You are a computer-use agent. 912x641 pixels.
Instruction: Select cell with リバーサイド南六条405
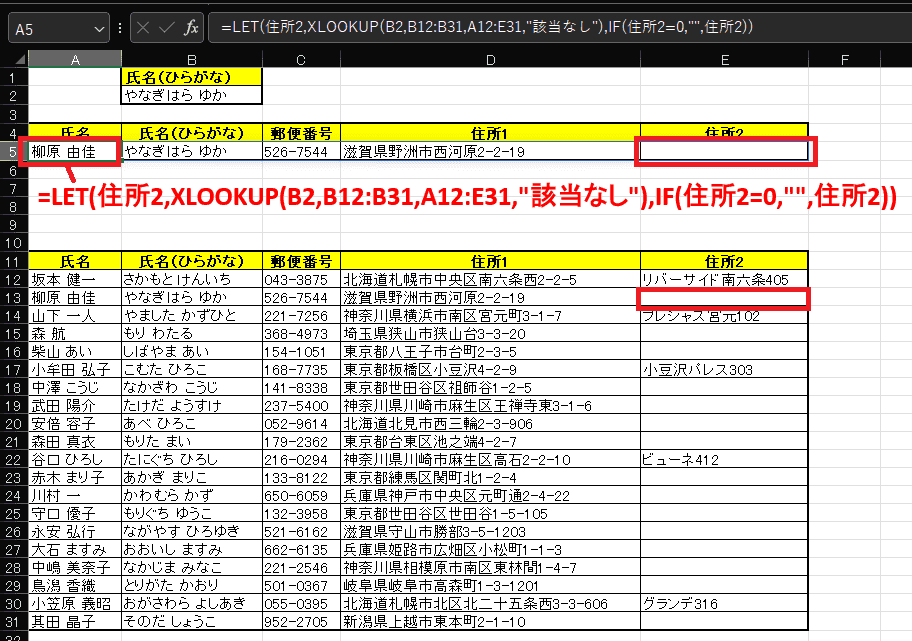(723, 280)
